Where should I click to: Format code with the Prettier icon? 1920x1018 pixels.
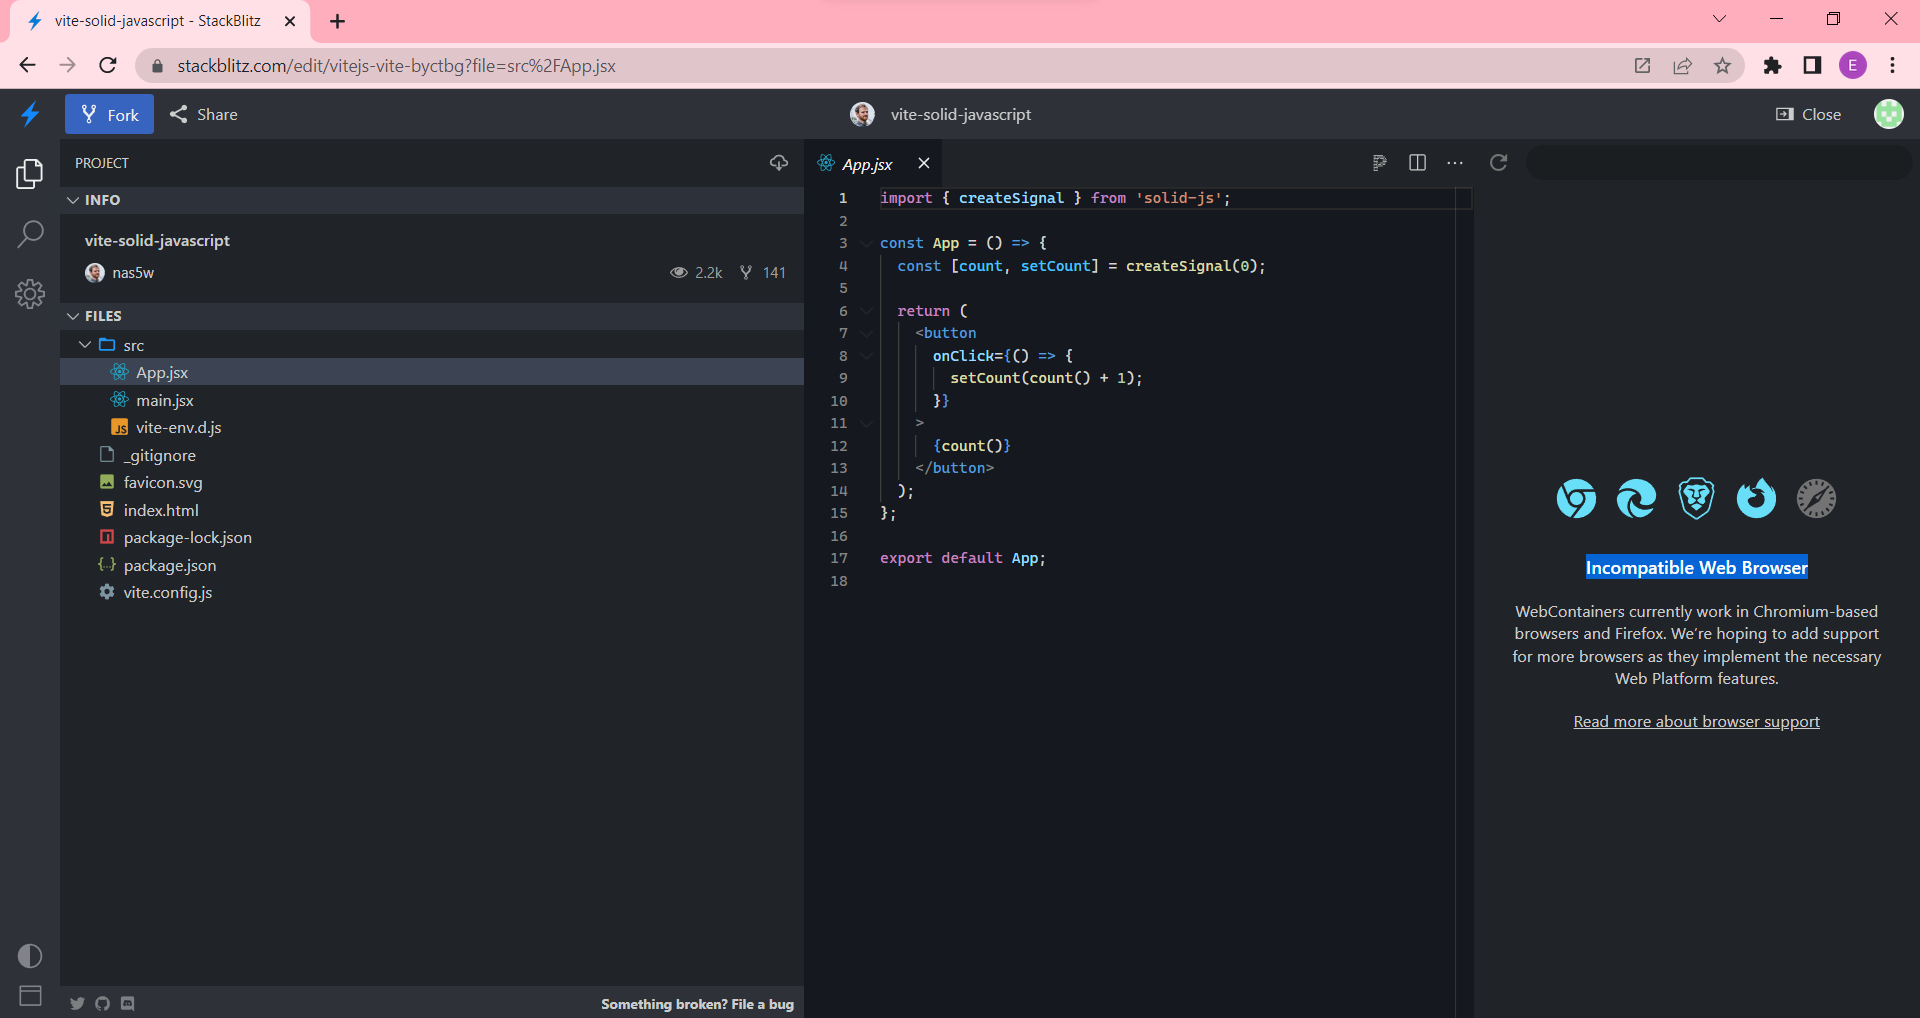1380,162
